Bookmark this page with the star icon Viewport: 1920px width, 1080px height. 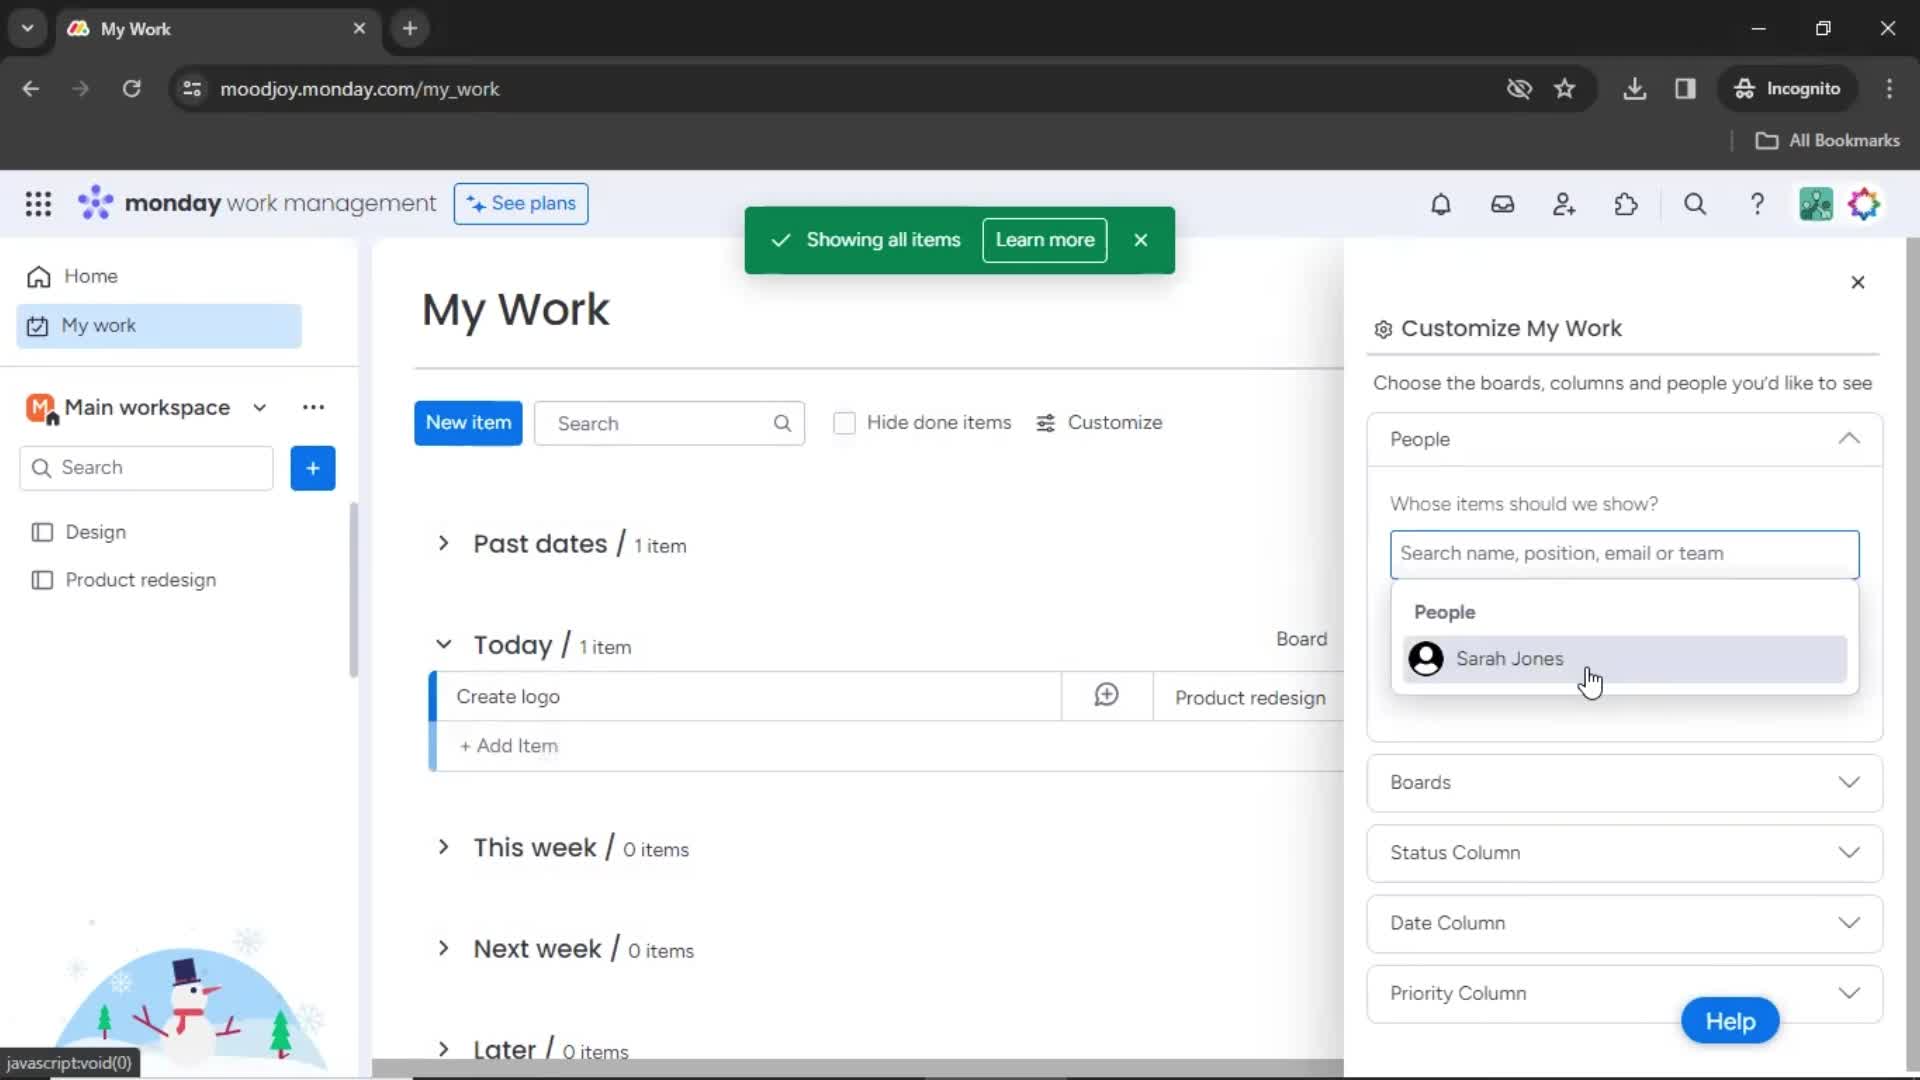(1565, 89)
